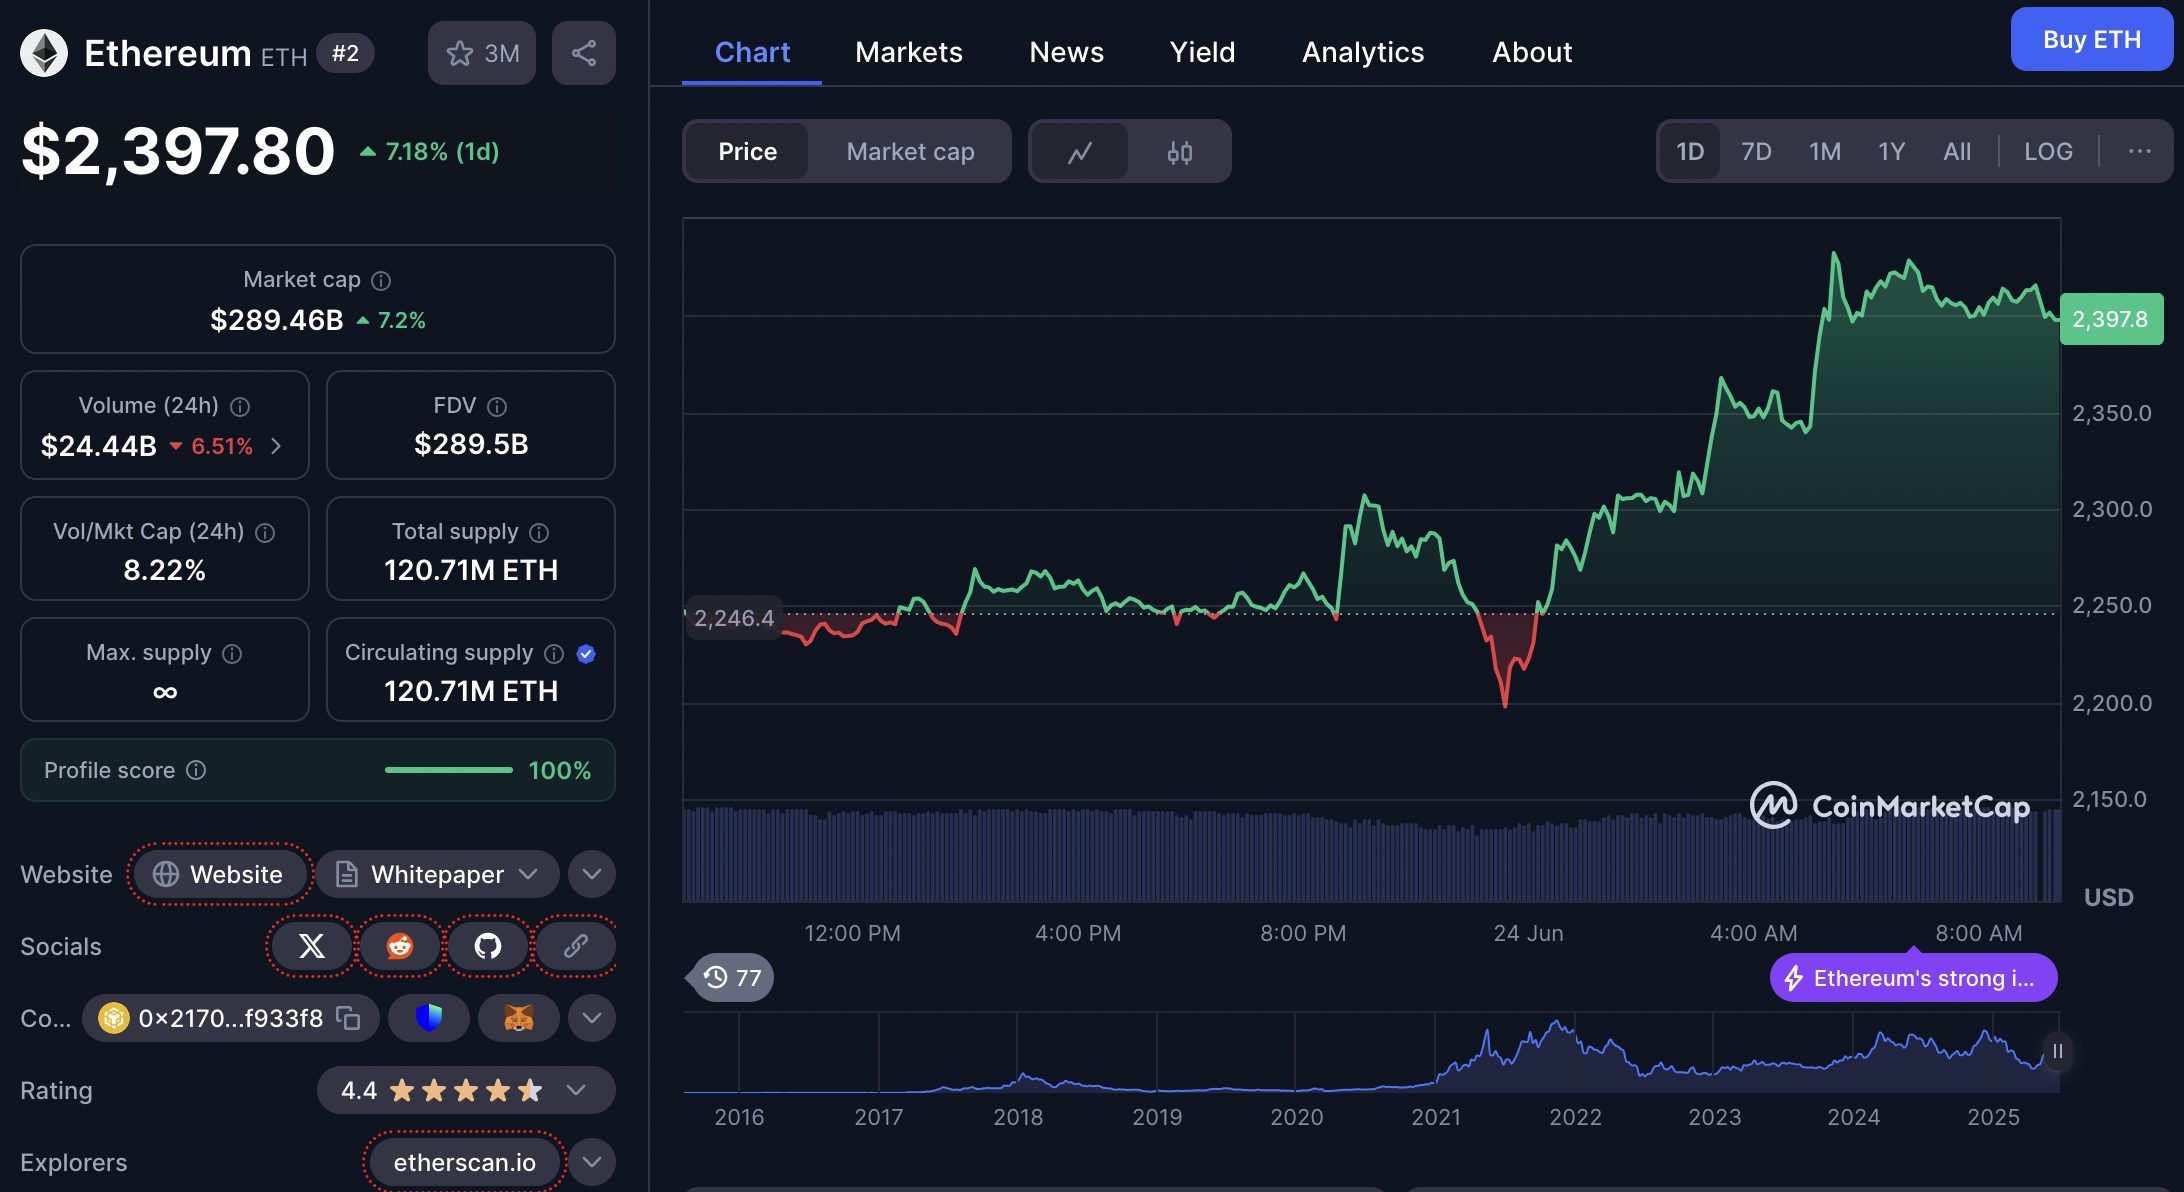Viewport: 2184px width, 1192px height.
Task: Click the BNB chain contract logo
Action: pos(114,1018)
